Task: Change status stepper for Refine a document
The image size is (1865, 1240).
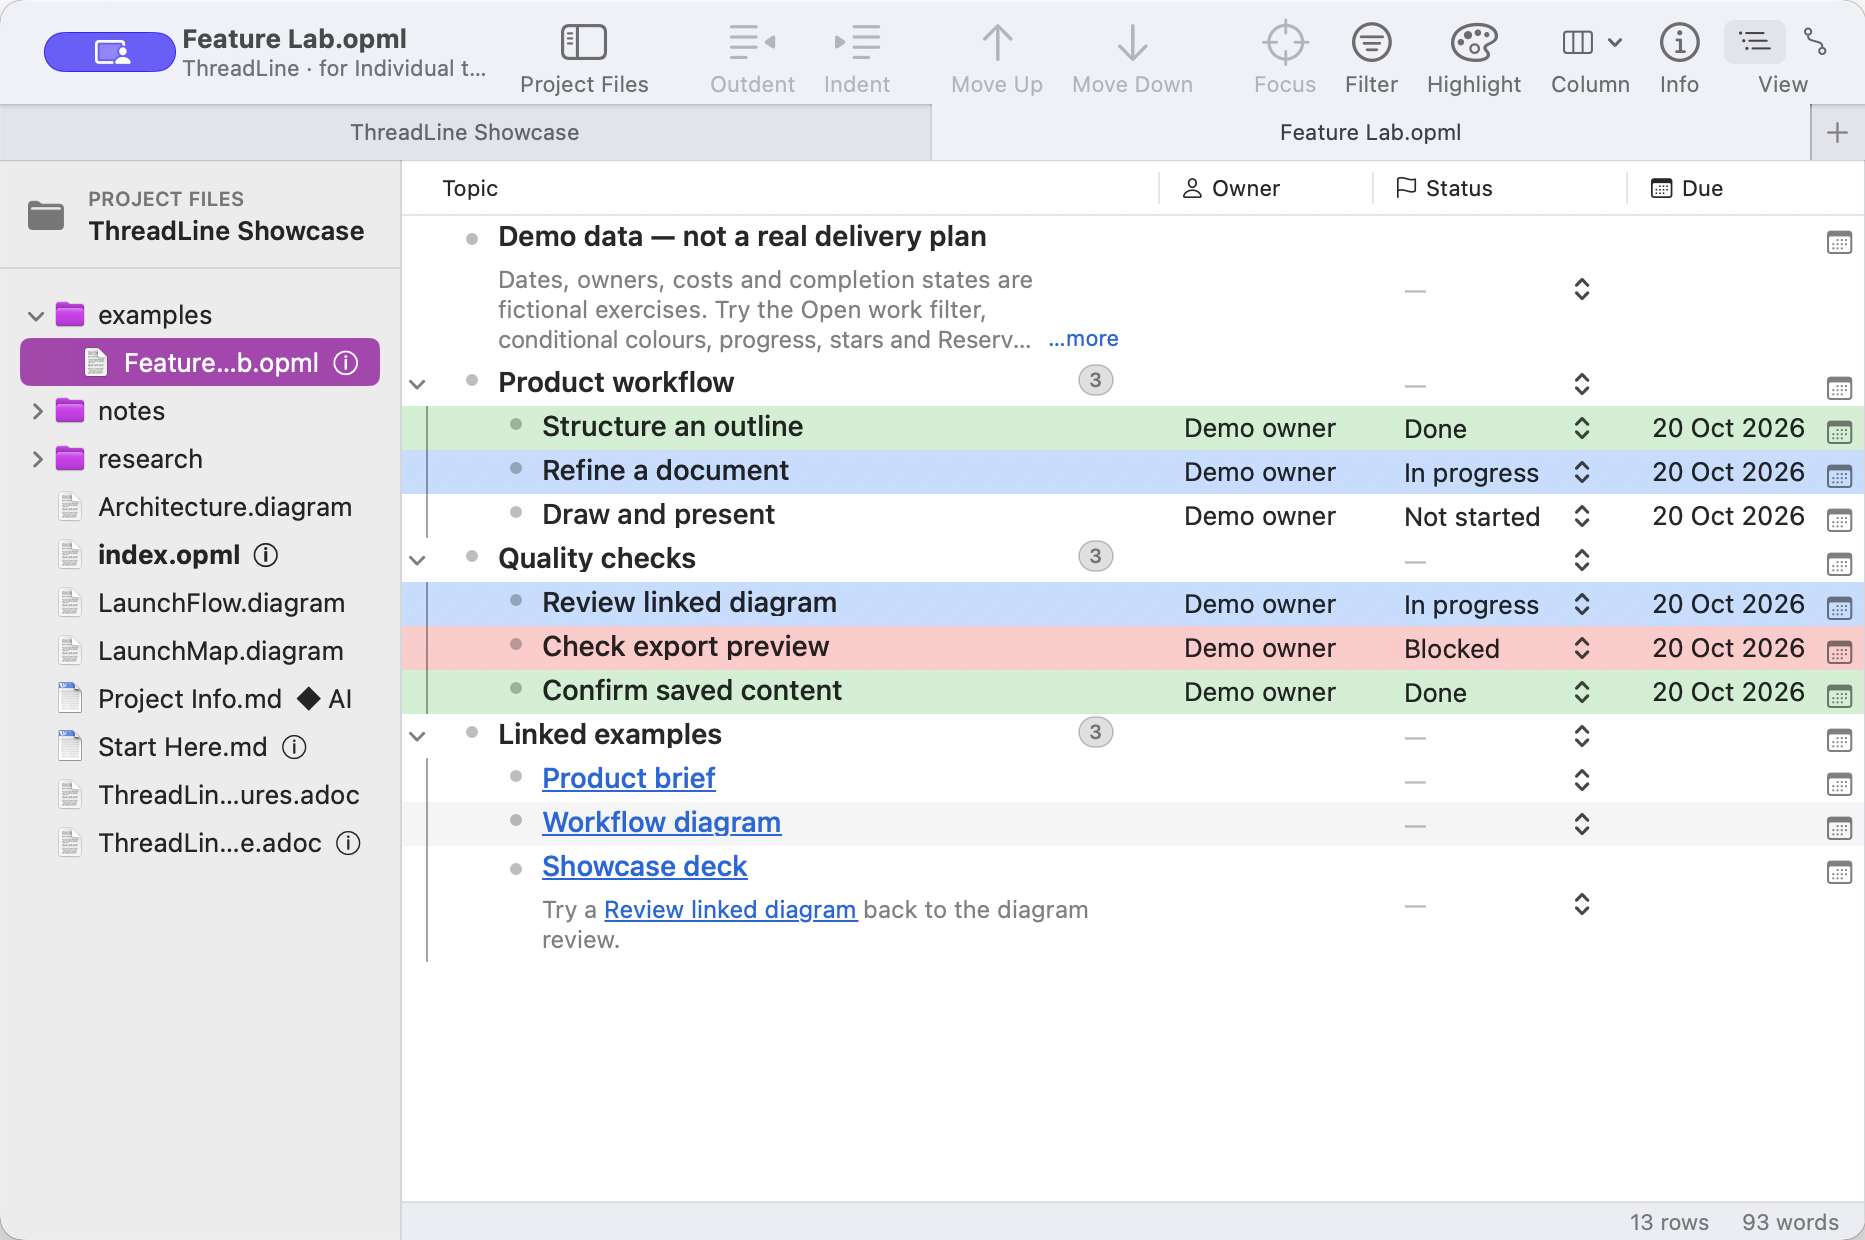Action: (x=1582, y=472)
